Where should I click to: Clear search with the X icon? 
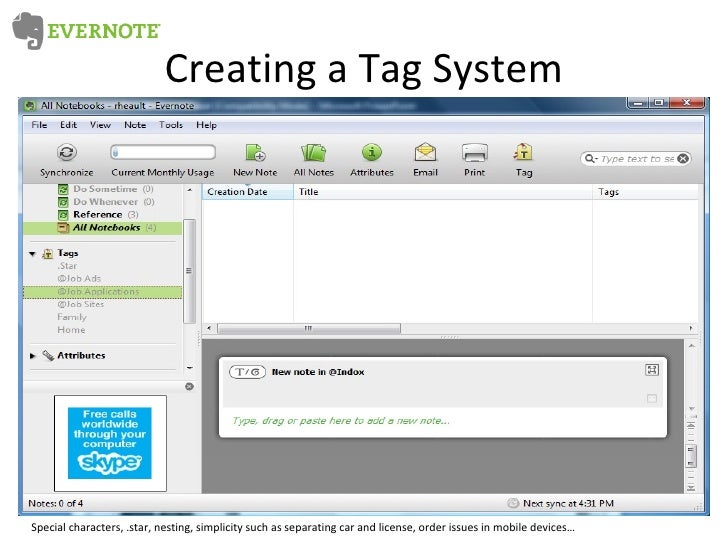point(683,159)
